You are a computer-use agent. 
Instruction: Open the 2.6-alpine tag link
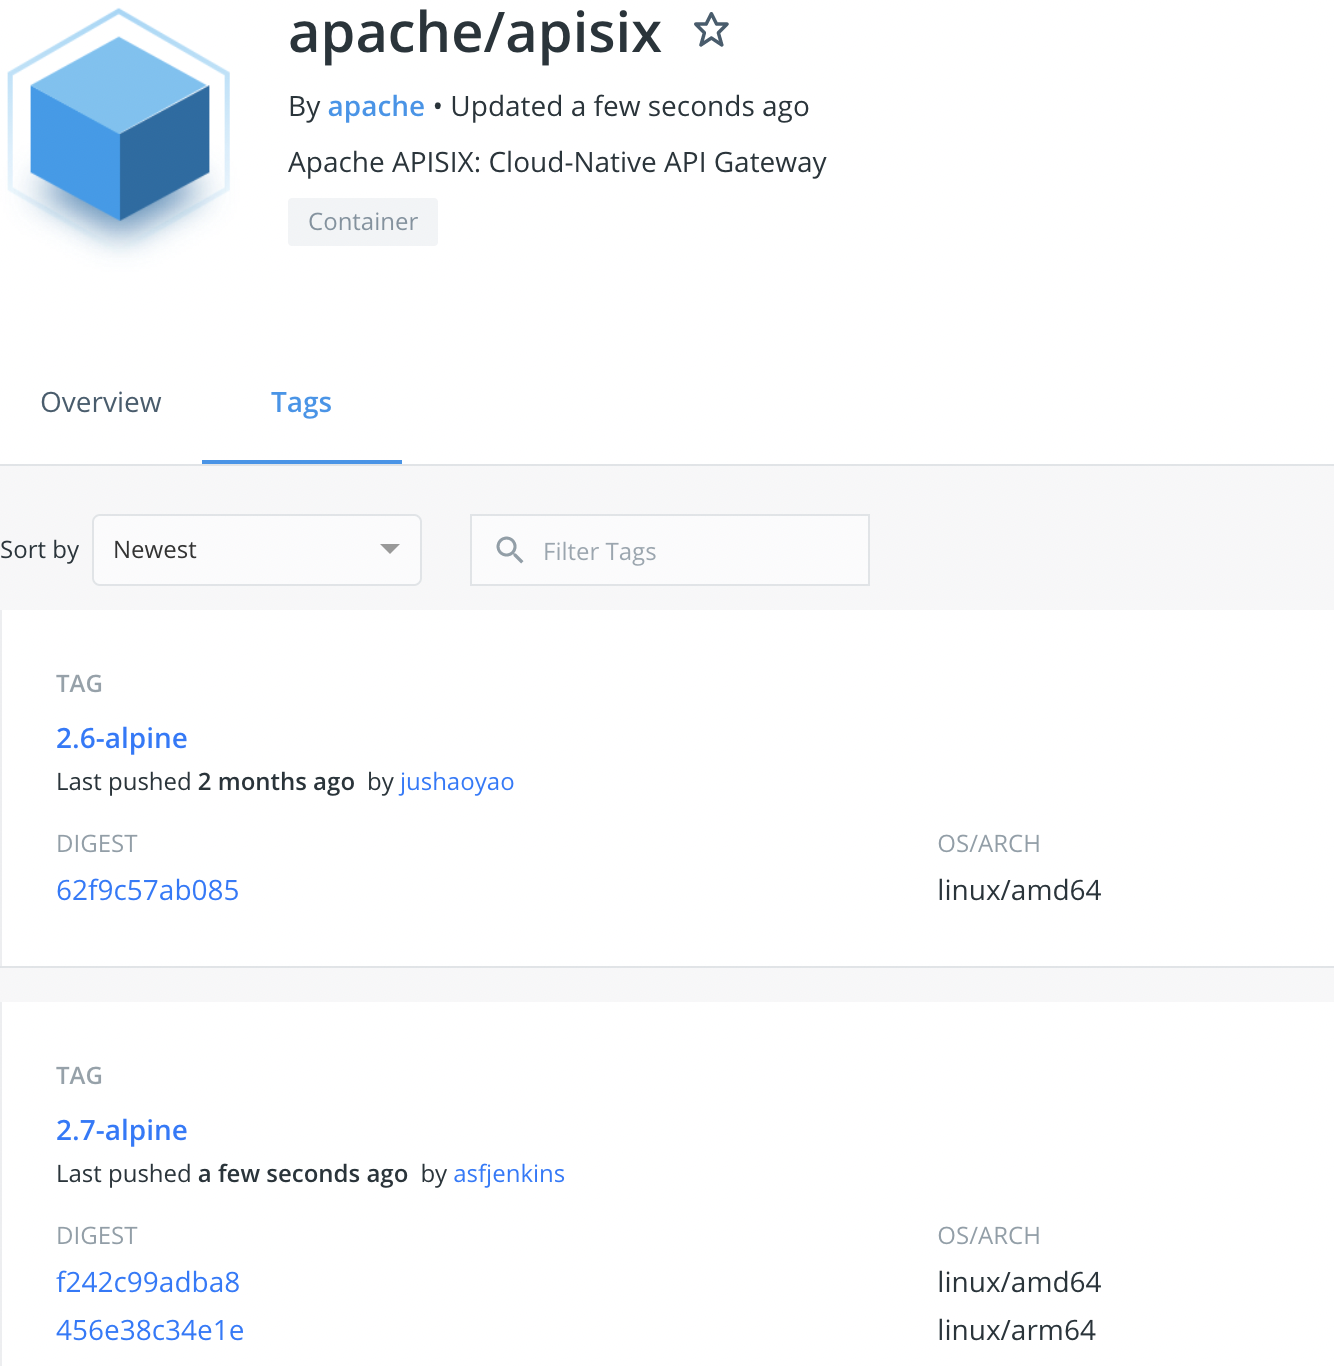point(122,738)
